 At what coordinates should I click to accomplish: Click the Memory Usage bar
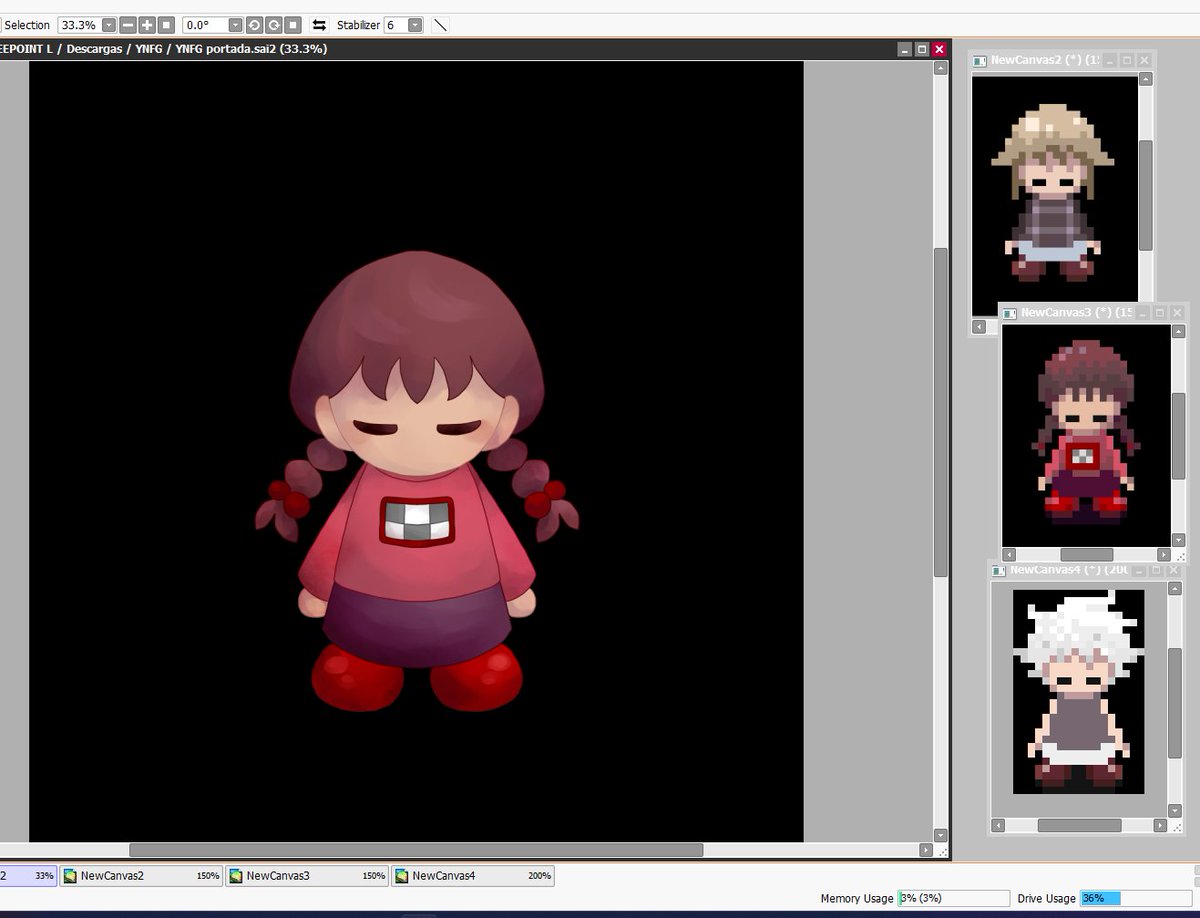click(x=954, y=898)
